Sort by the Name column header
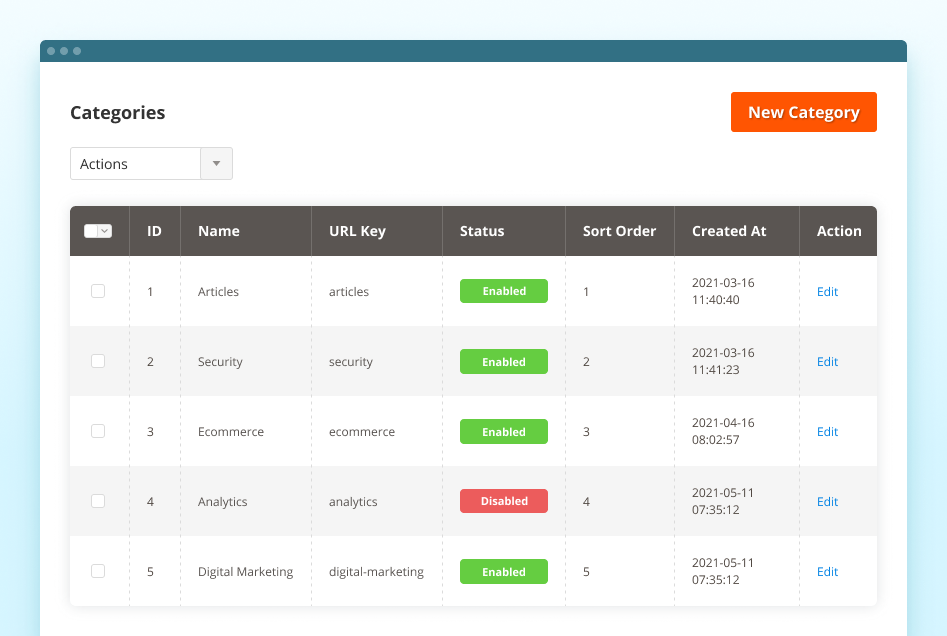The width and height of the screenshot is (947, 636). click(219, 231)
